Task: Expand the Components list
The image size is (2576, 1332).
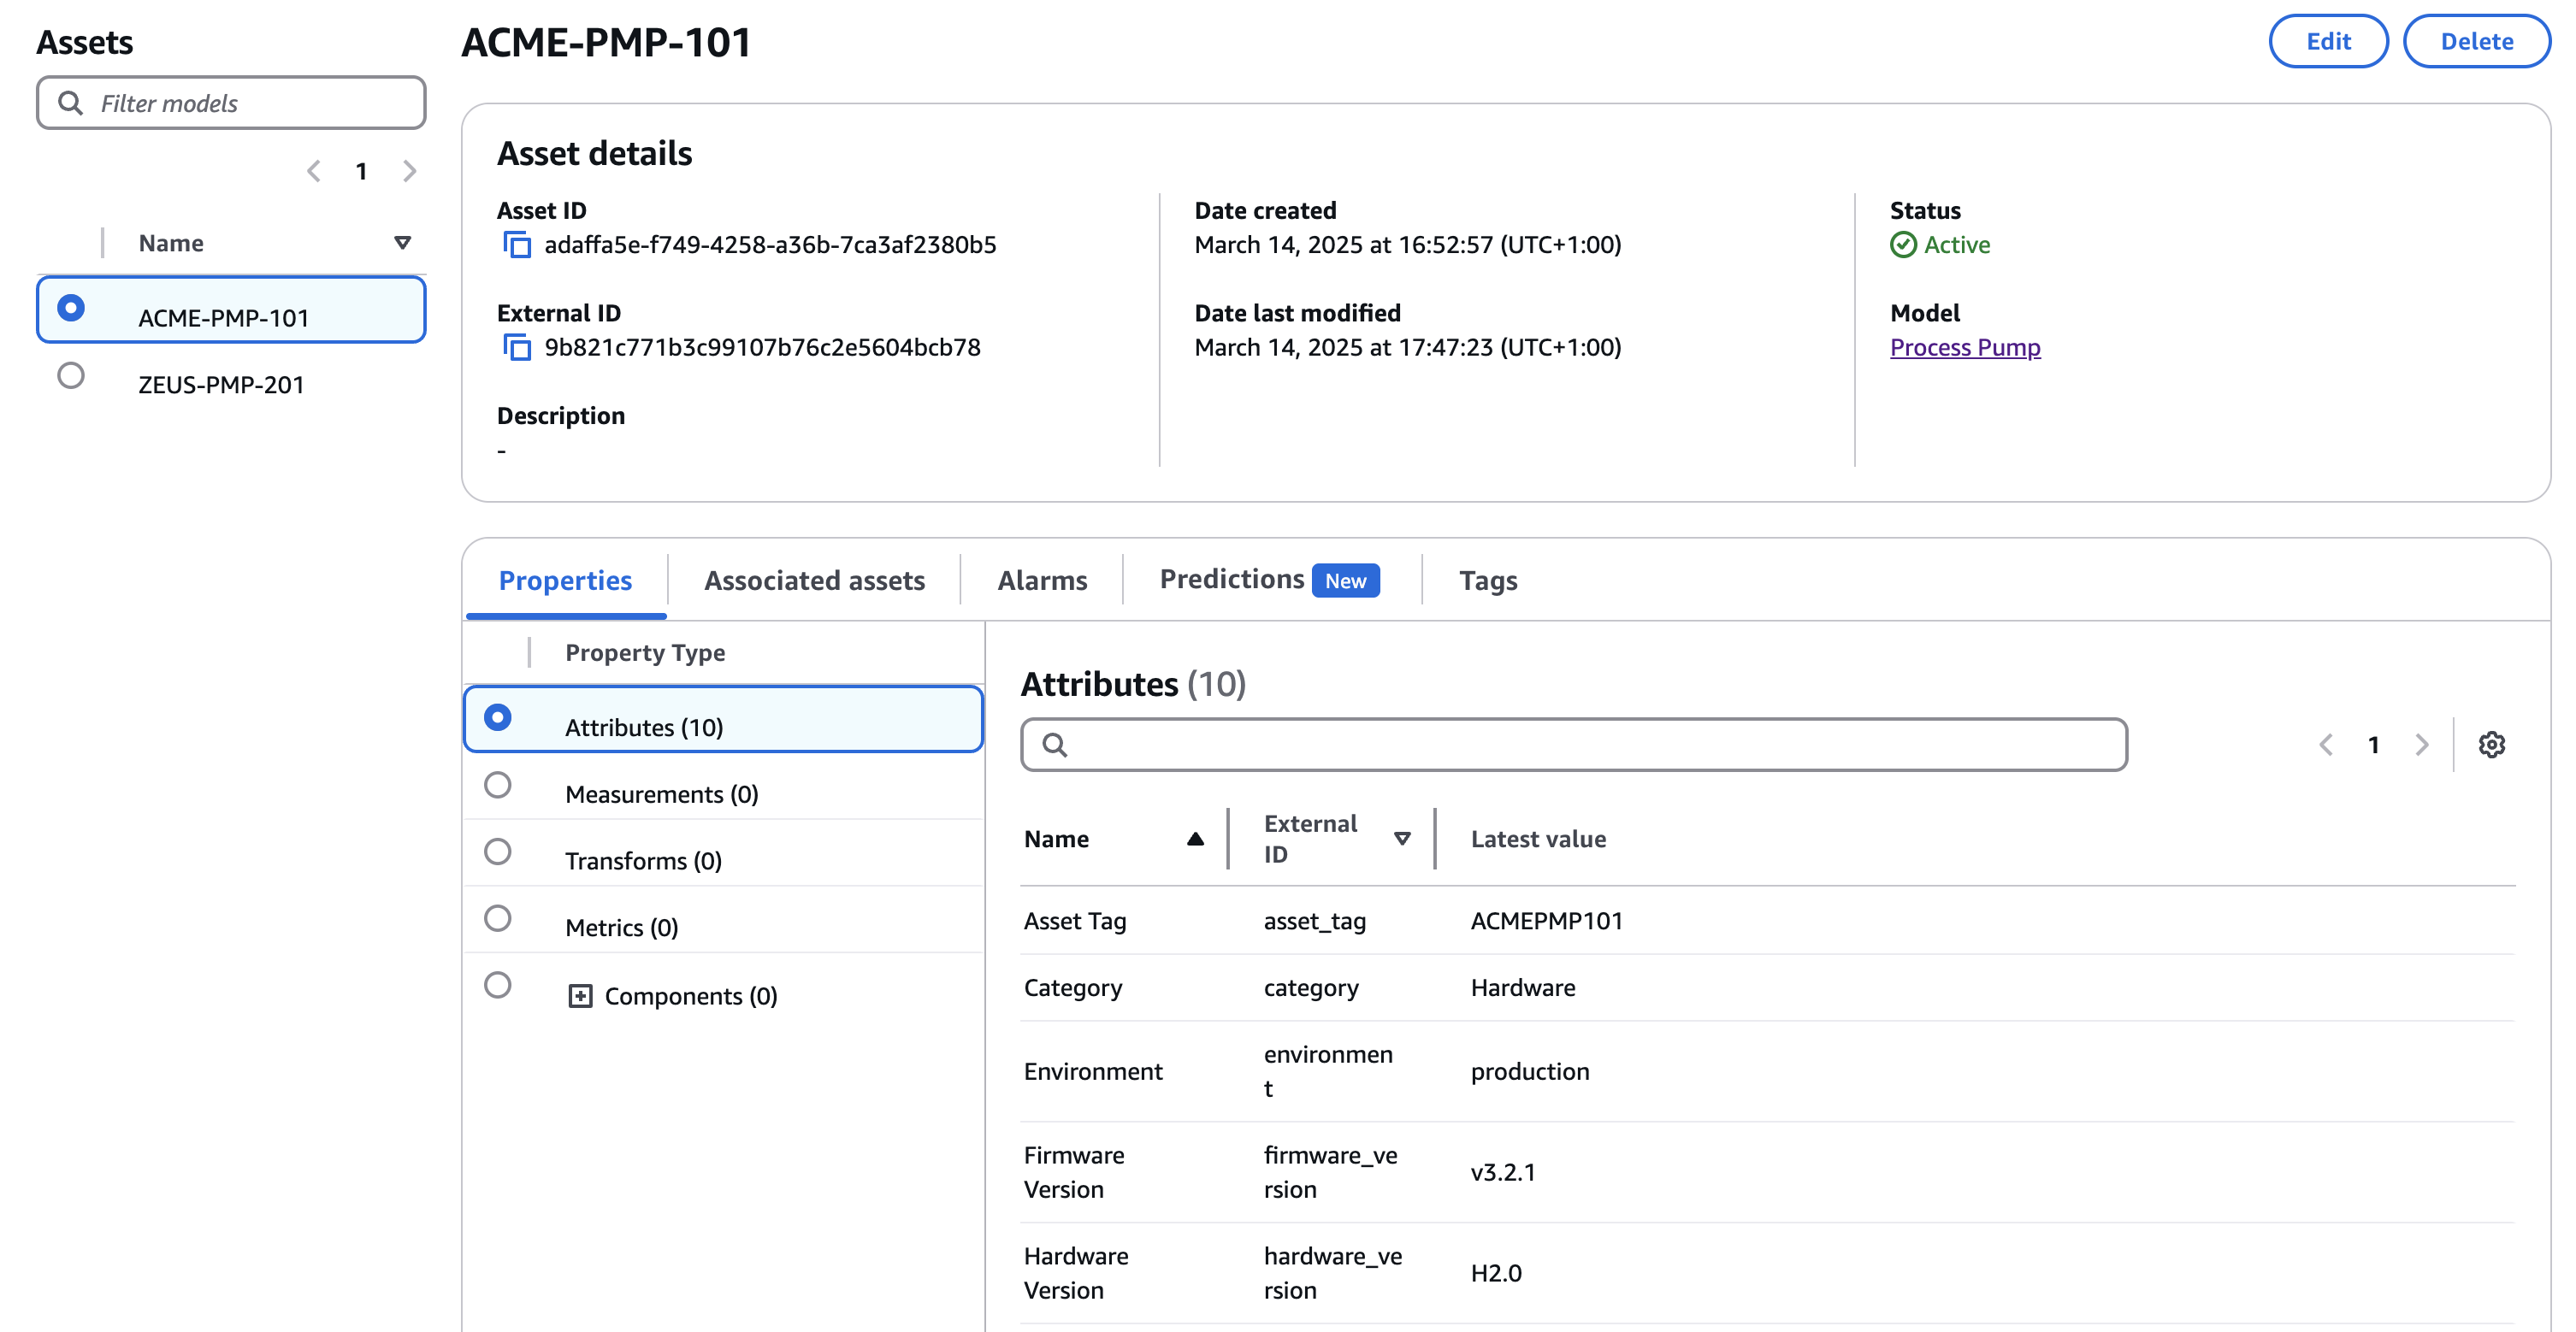Action: click(x=580, y=995)
